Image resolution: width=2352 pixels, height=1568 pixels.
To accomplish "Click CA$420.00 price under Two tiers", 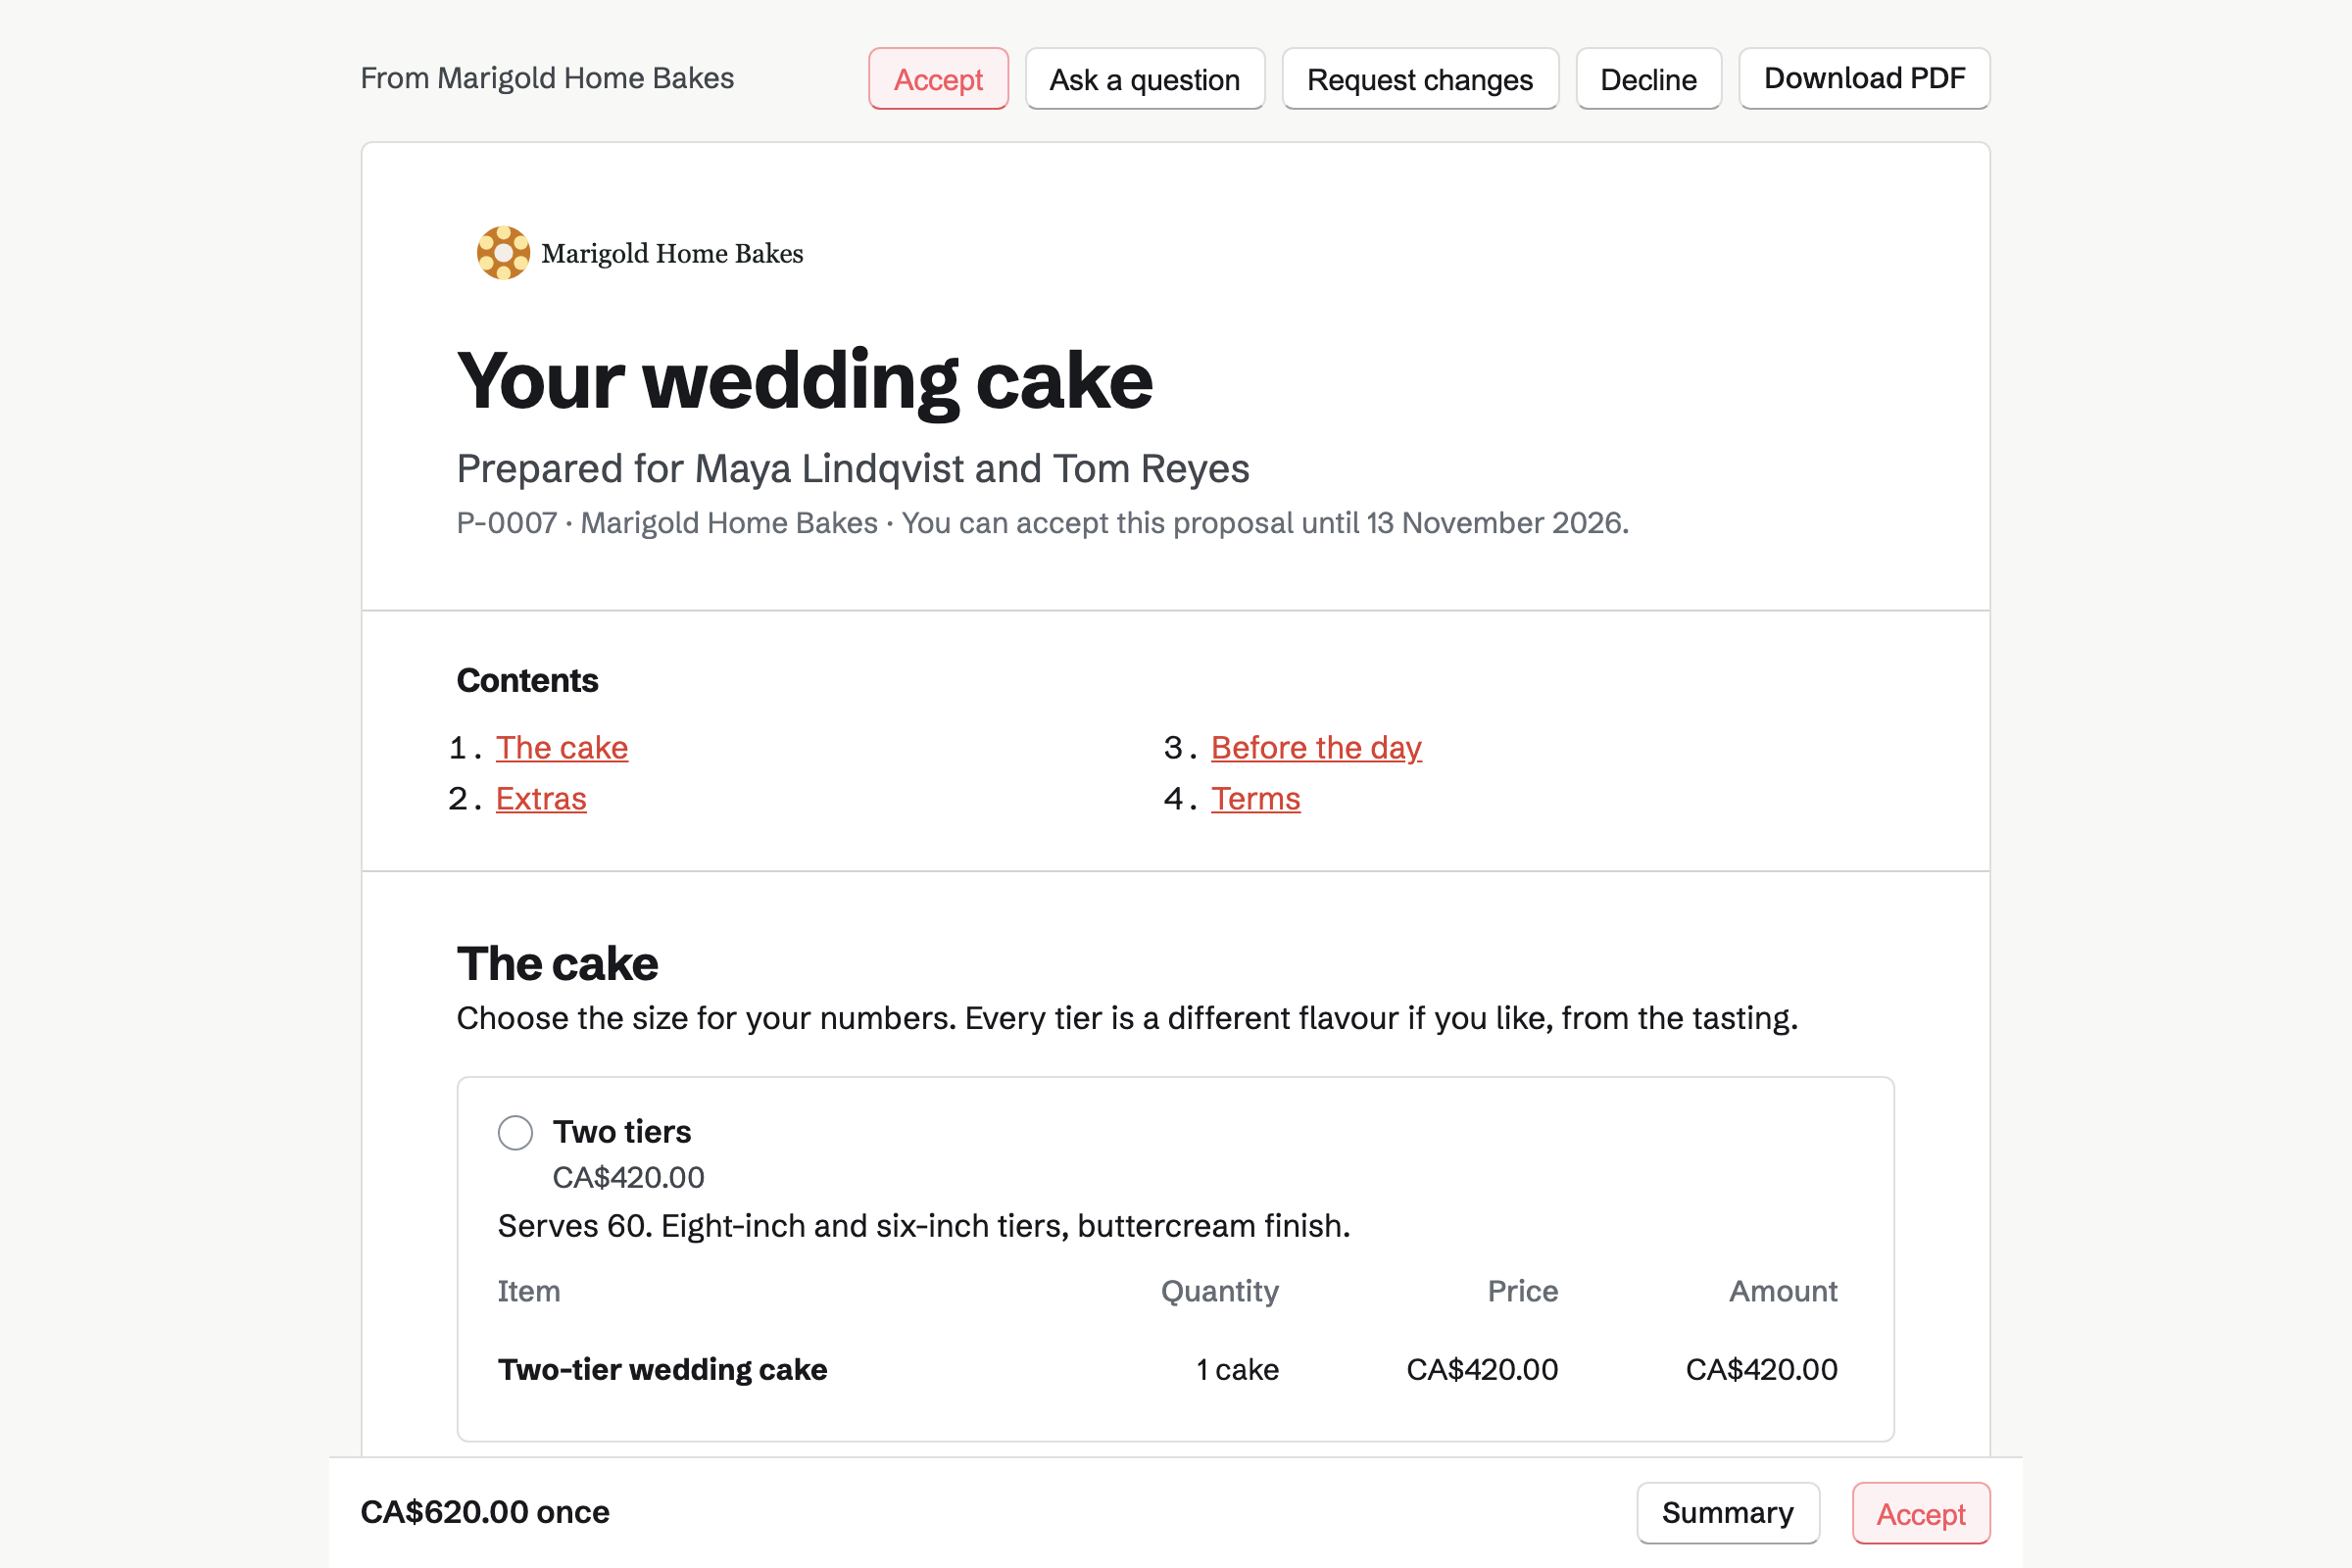I will 629,1178.
